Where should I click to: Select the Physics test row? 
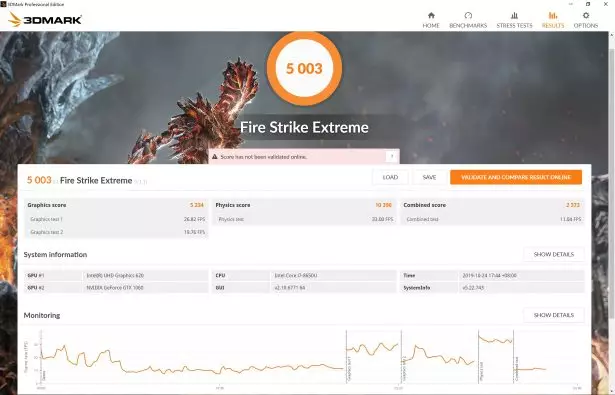(x=304, y=219)
